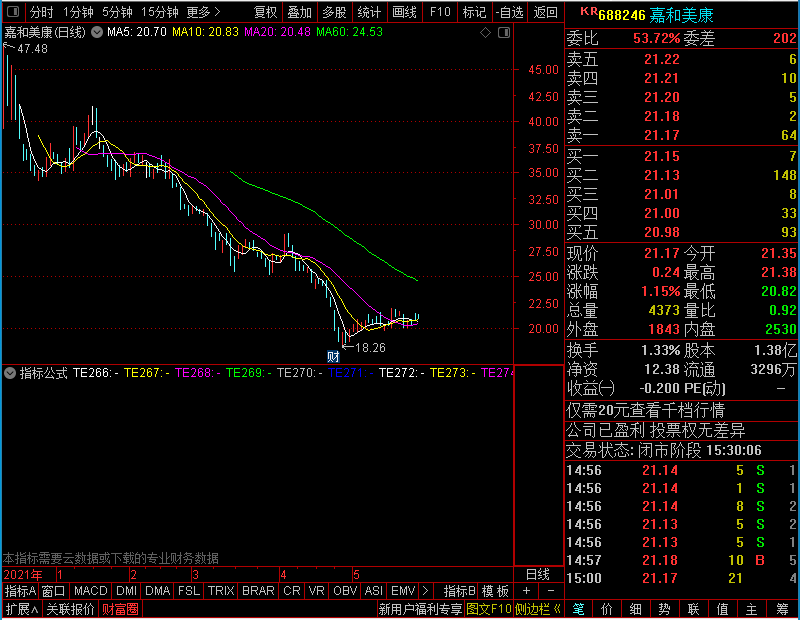Image resolution: width=800 pixels, height=620 pixels.
Task: Click the 卖一 price 21.17
Action: [x=662, y=135]
